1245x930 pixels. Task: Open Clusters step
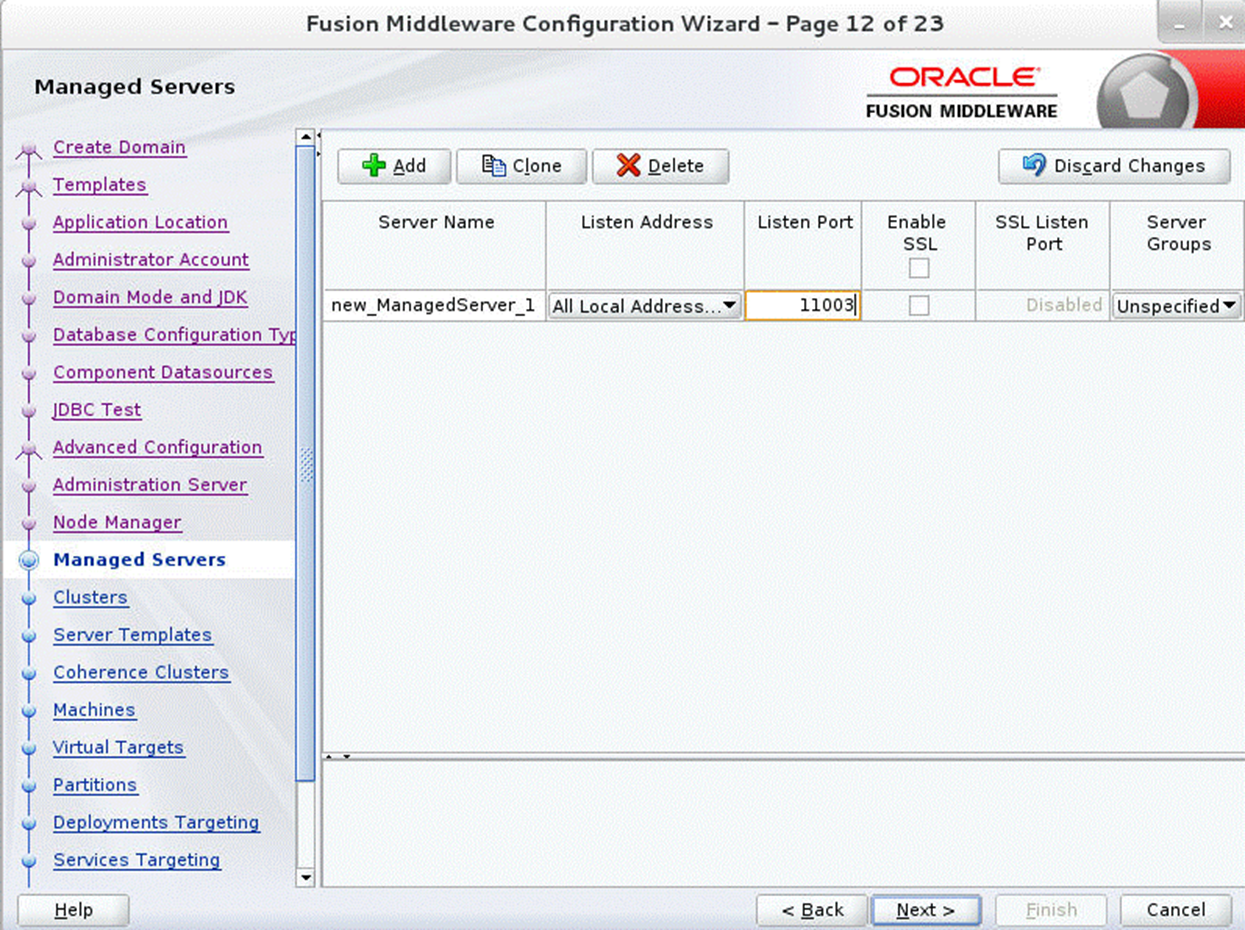point(90,597)
